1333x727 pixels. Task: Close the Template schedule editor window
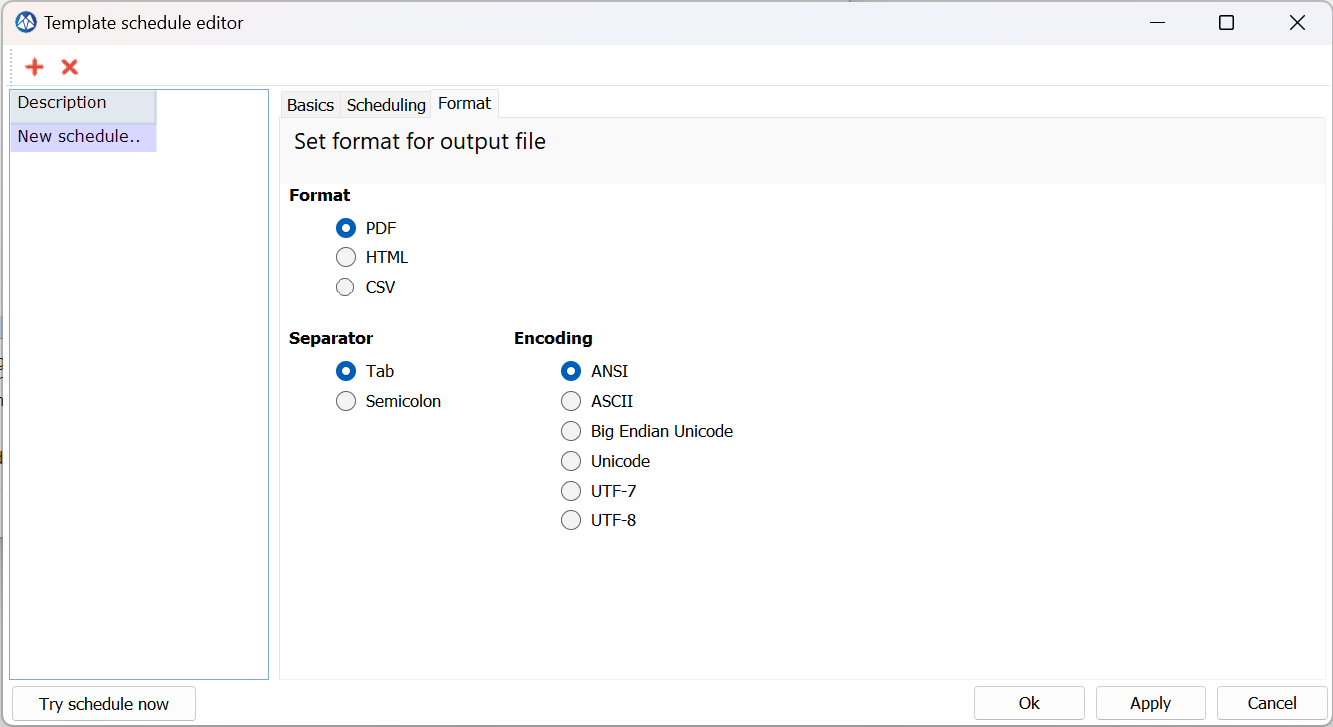(1297, 22)
